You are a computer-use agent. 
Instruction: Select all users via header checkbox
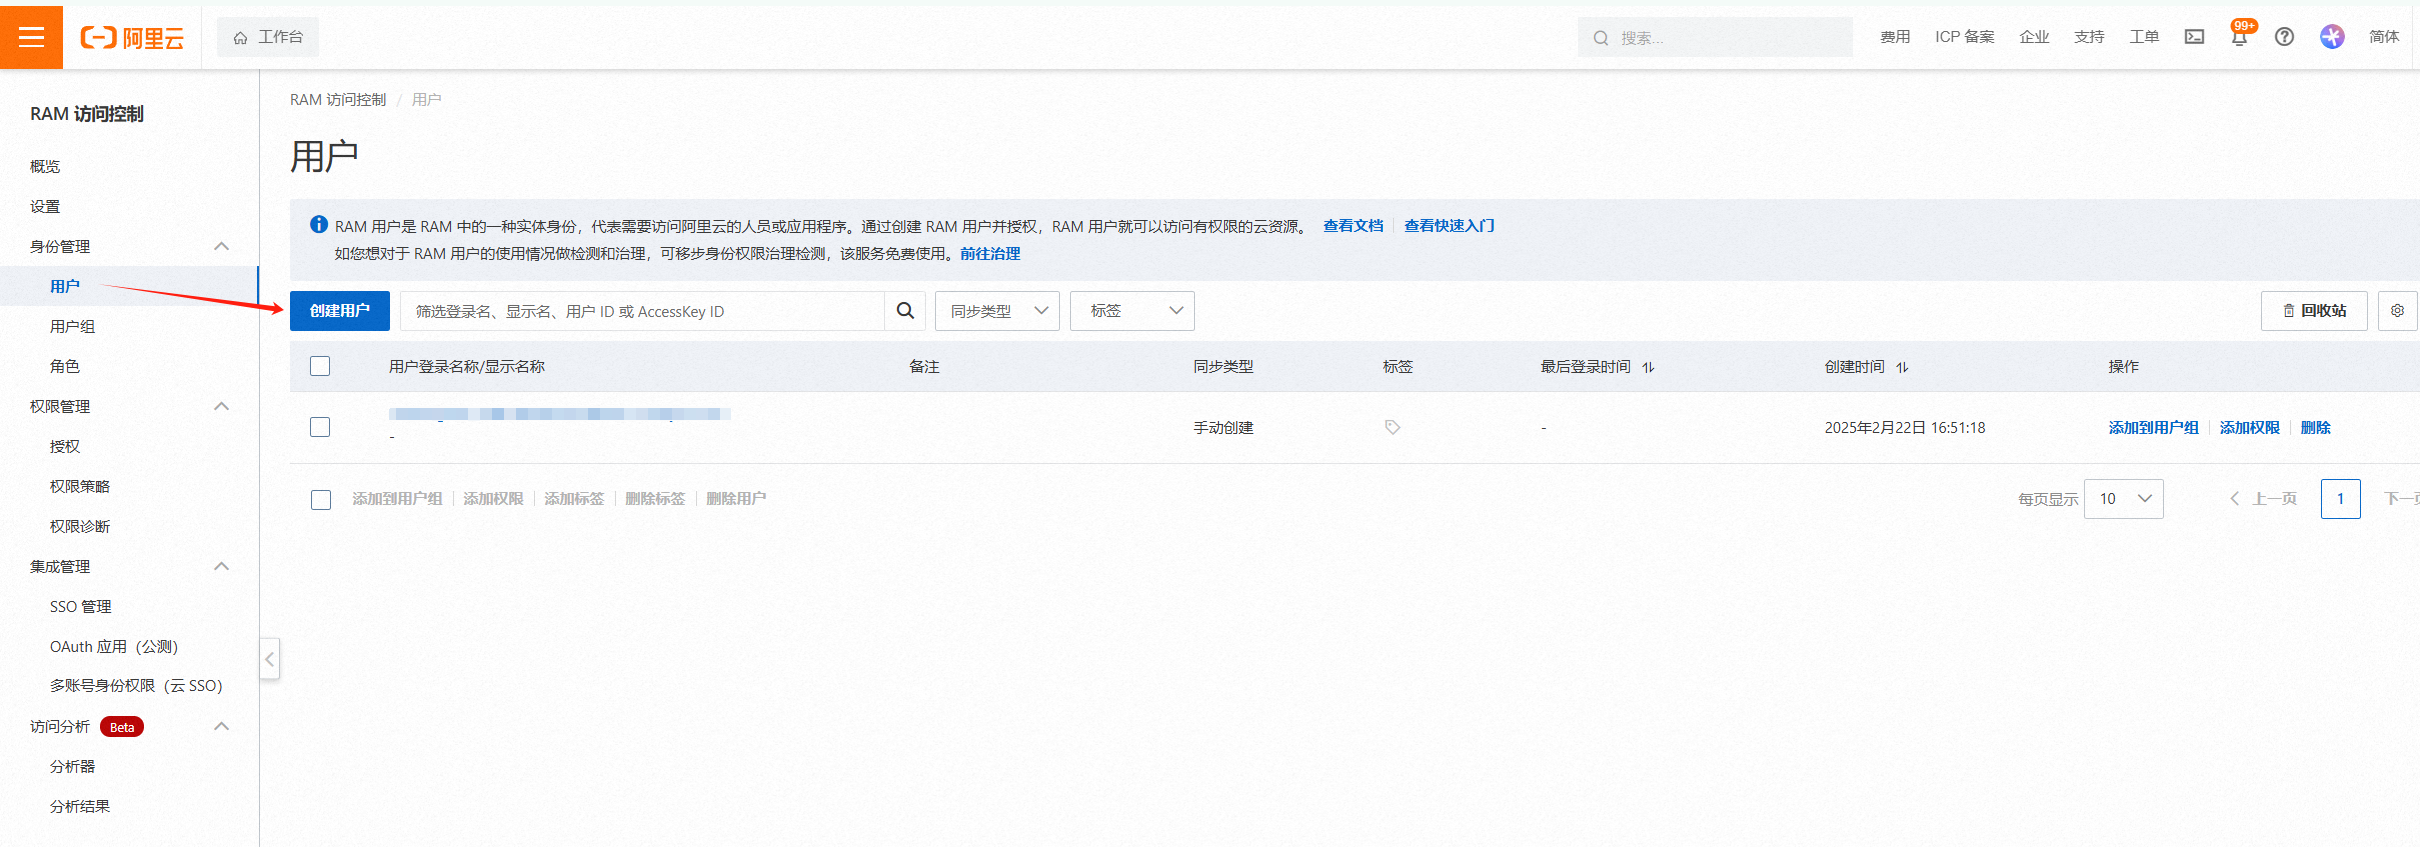(320, 366)
